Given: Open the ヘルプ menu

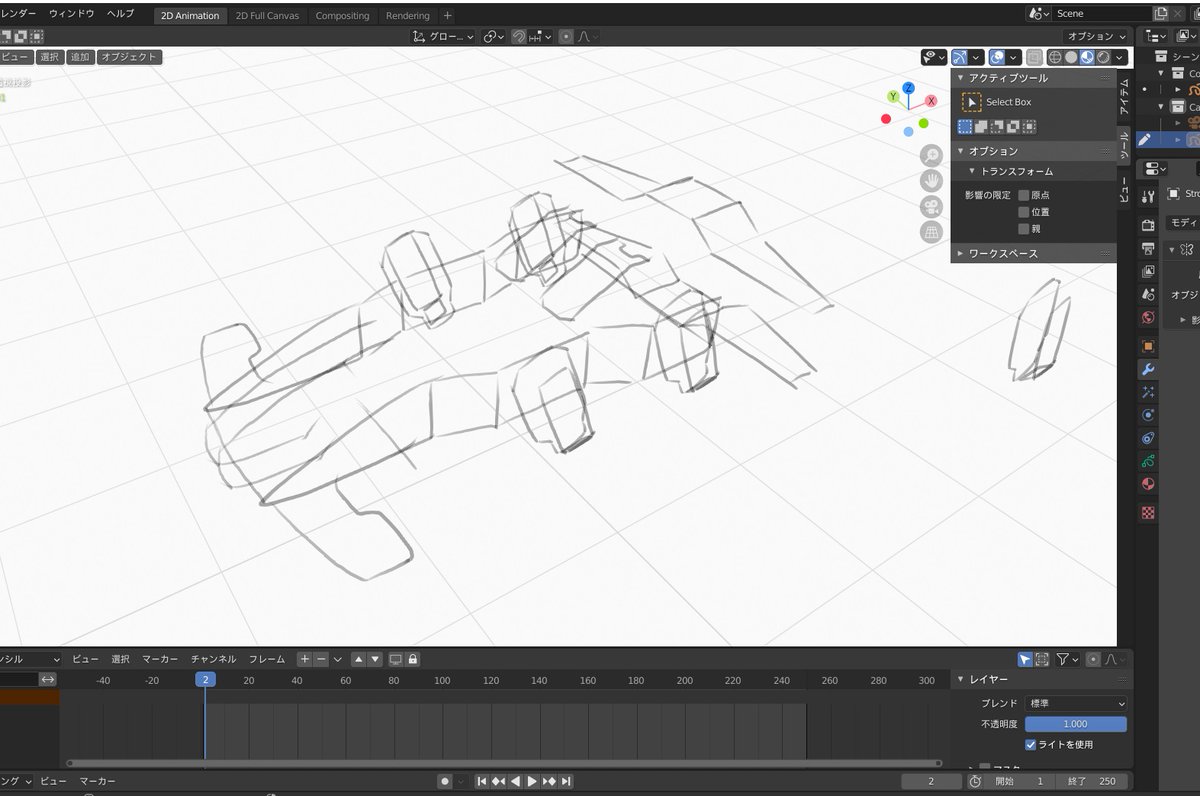Looking at the screenshot, I should coord(120,14).
